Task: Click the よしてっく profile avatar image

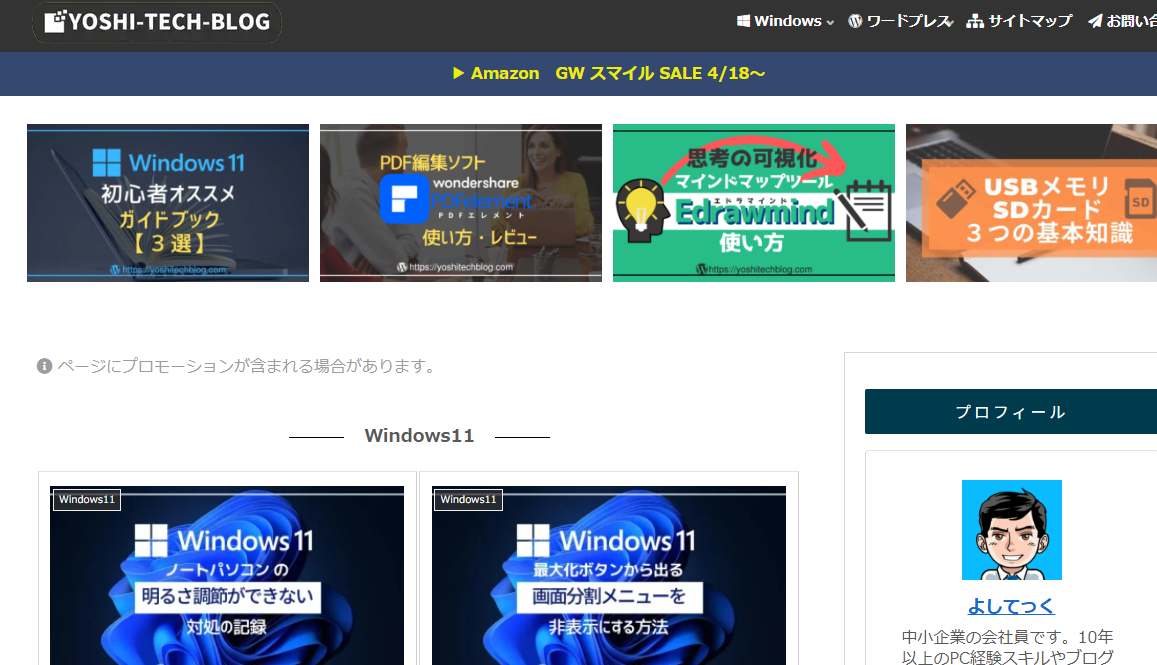Action: (x=1012, y=530)
